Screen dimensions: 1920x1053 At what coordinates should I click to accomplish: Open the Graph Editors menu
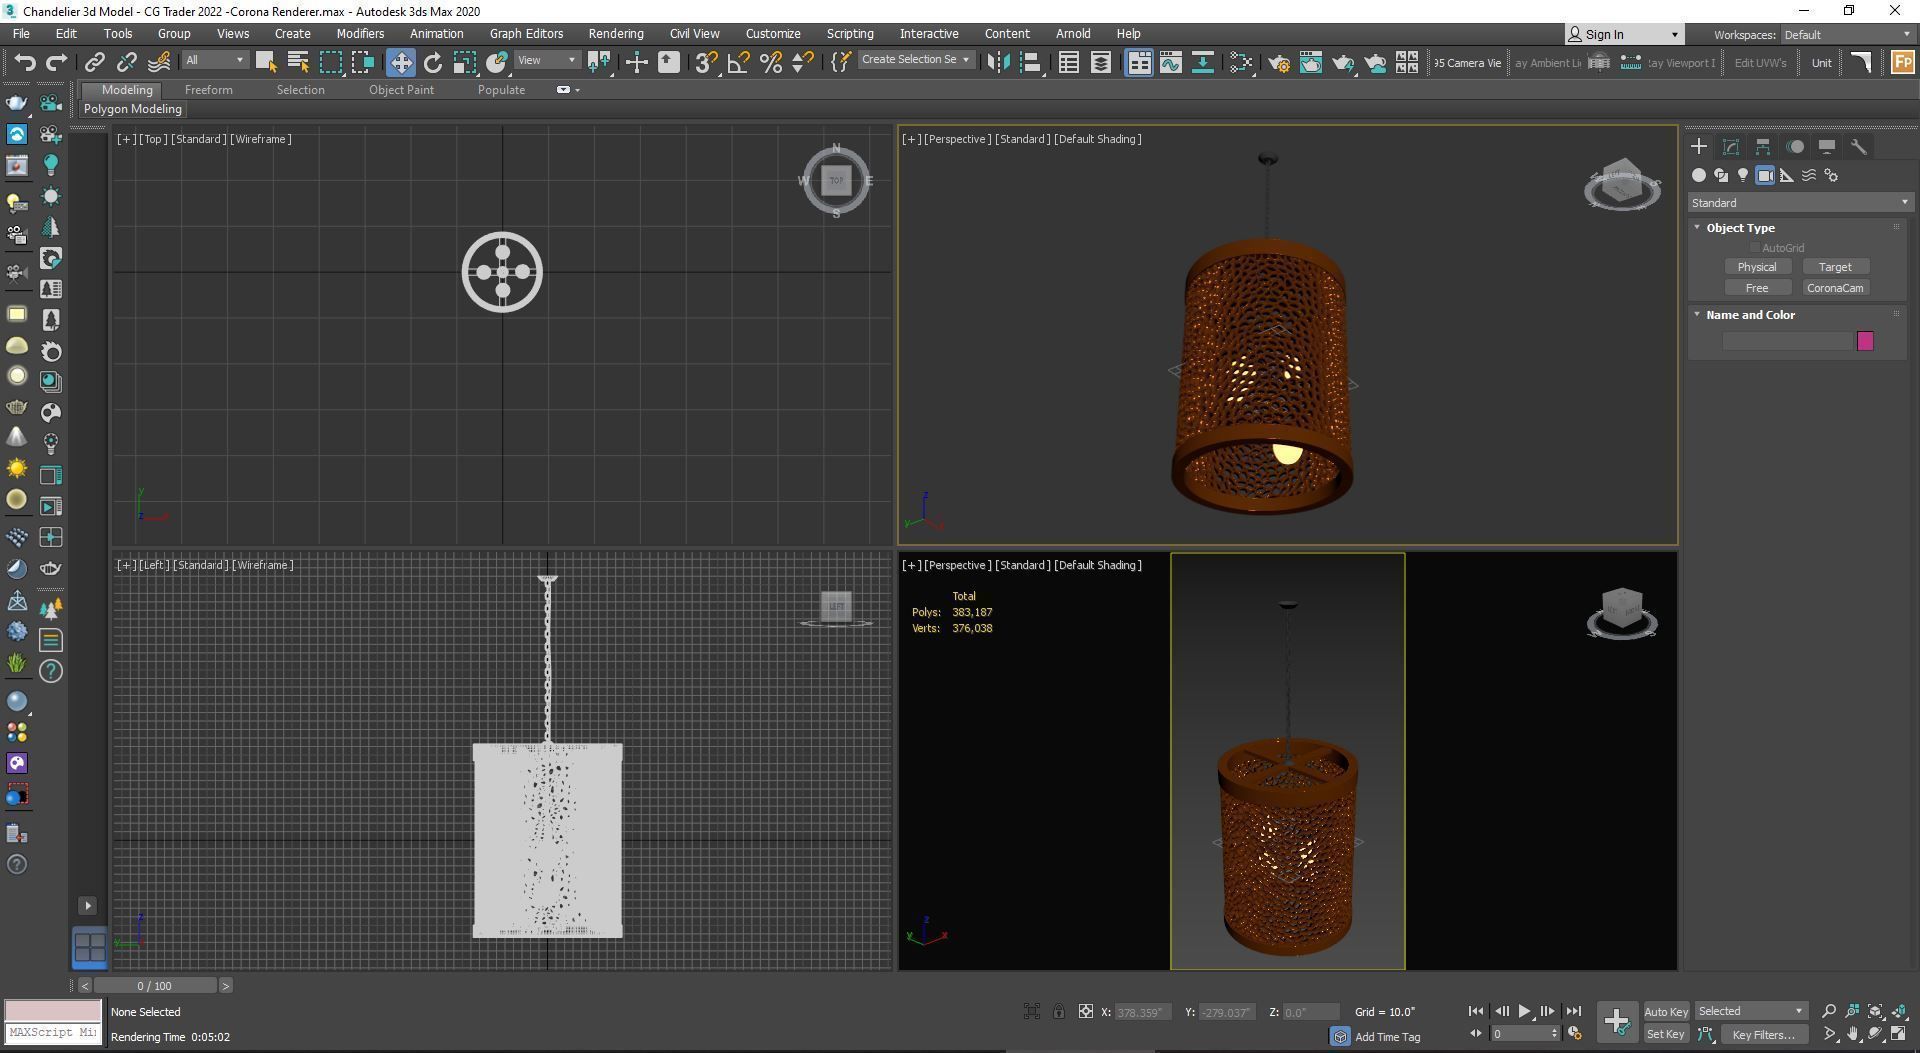click(526, 34)
